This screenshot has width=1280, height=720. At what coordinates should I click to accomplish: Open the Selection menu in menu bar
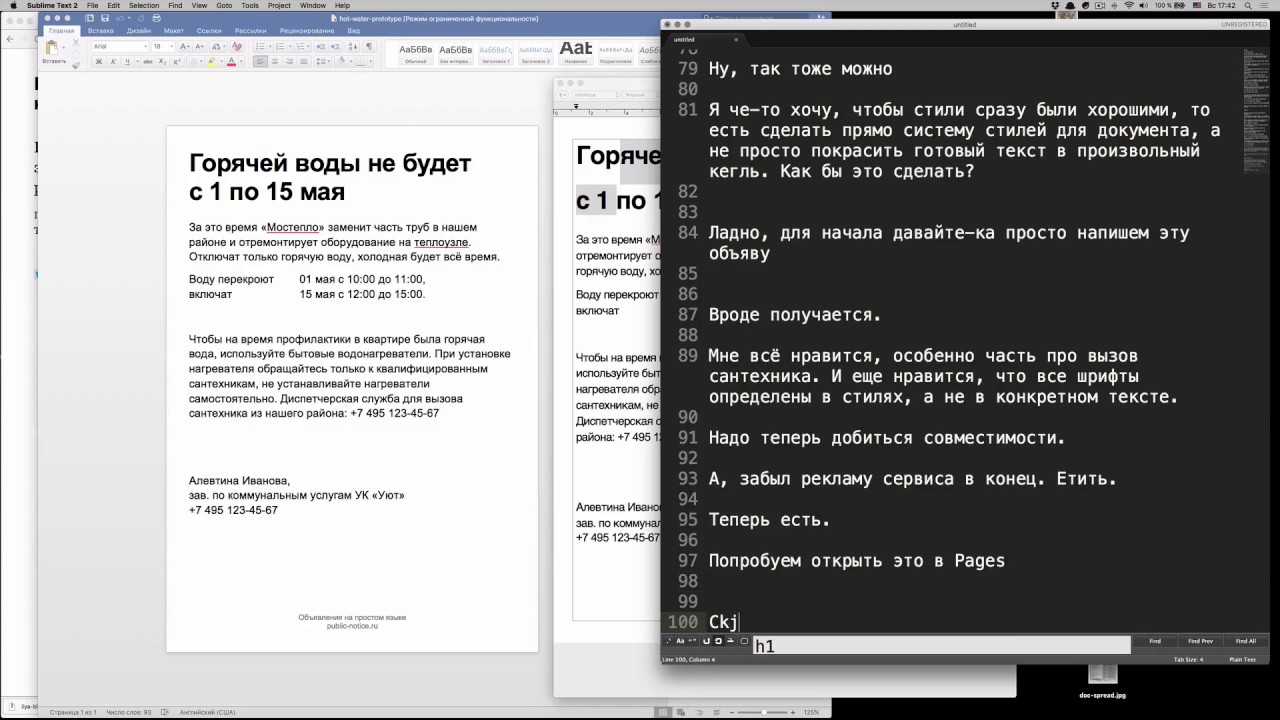tap(144, 5)
